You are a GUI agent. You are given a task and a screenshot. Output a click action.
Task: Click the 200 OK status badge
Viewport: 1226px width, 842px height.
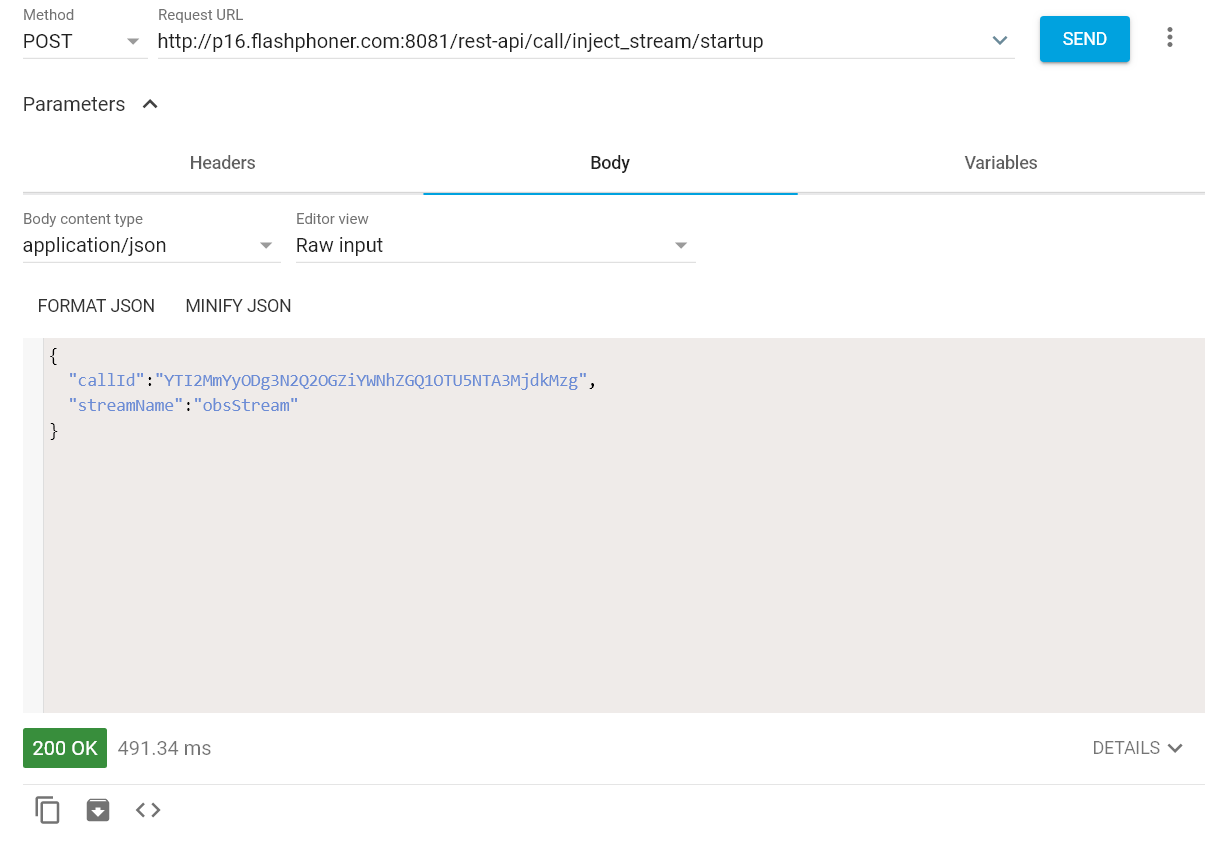tap(65, 748)
